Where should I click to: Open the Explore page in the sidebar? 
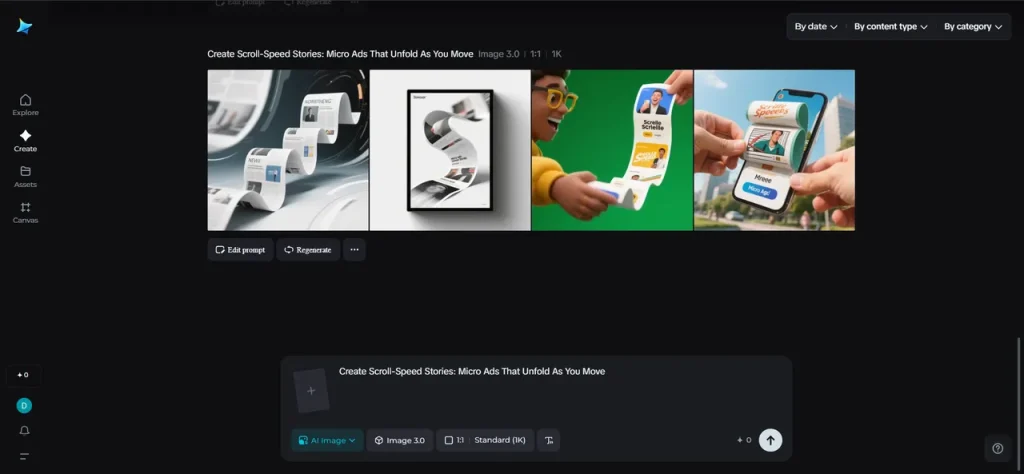(25, 104)
